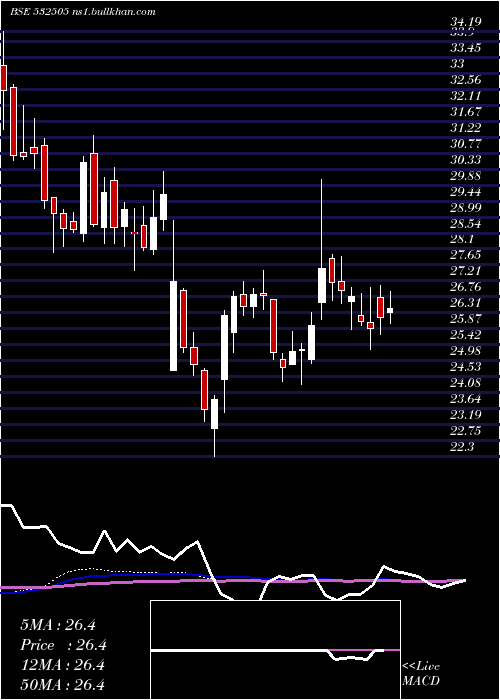This screenshot has width=500, height=700.
Task: Click the 26.31 price axis label
Action: (x=466, y=303)
